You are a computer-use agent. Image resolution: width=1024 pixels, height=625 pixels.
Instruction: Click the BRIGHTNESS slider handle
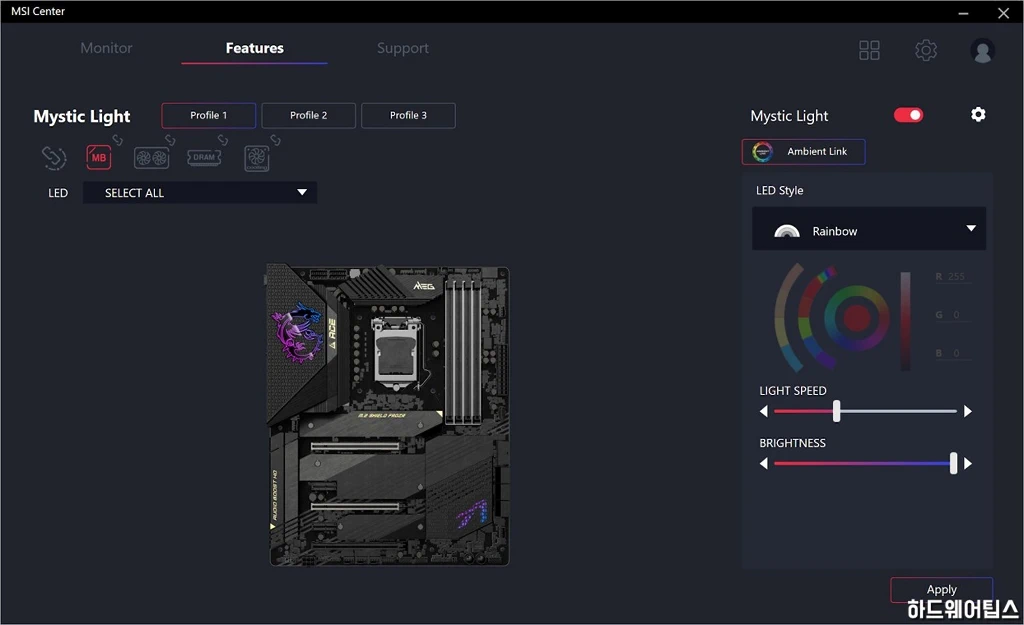pos(953,463)
